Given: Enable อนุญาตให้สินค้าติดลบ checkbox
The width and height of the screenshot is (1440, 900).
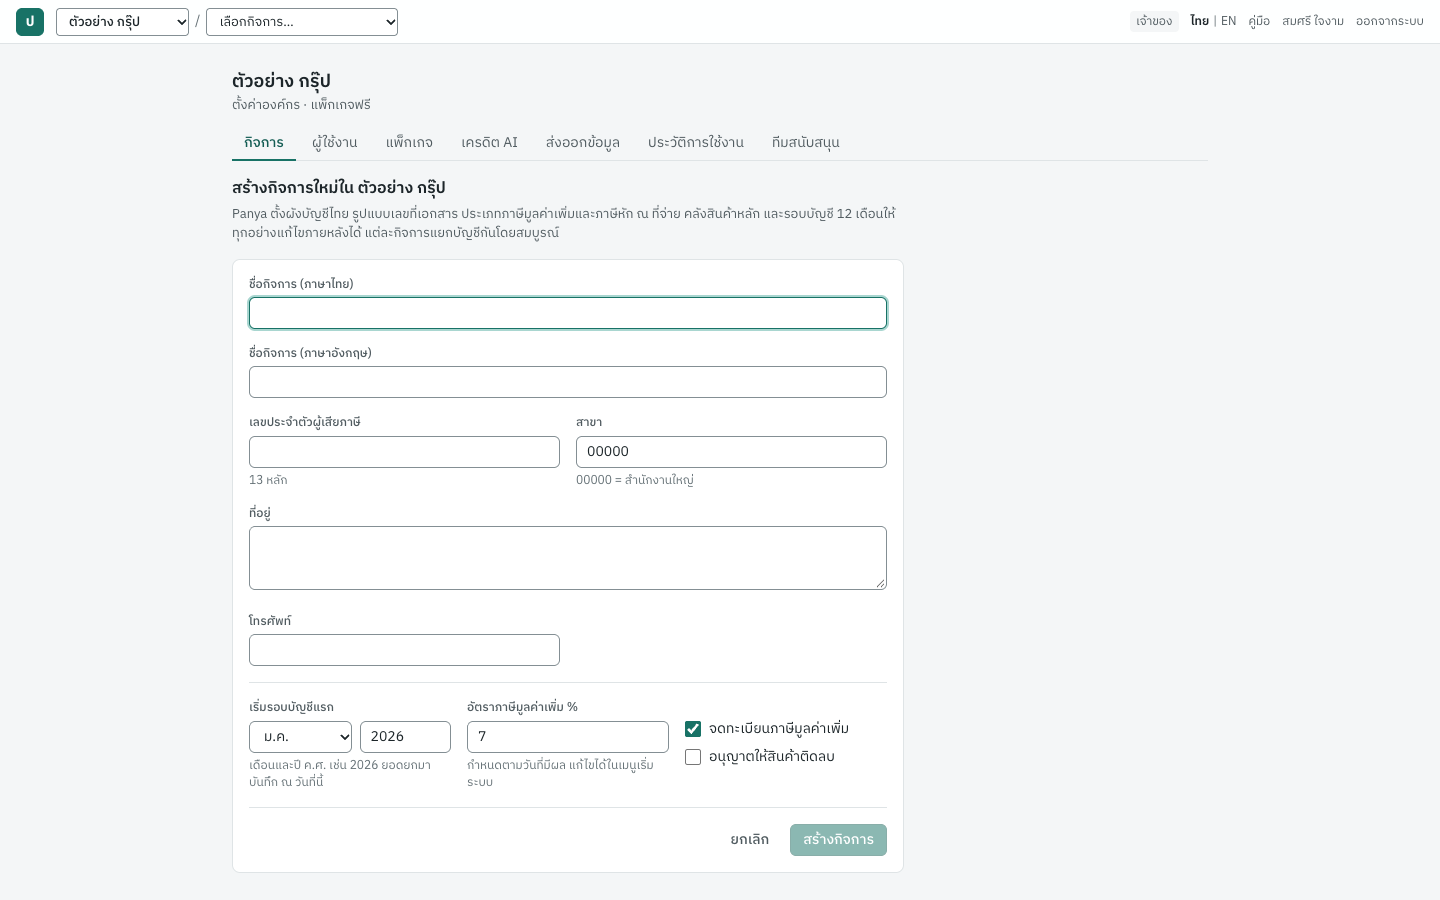Looking at the screenshot, I should (x=693, y=757).
